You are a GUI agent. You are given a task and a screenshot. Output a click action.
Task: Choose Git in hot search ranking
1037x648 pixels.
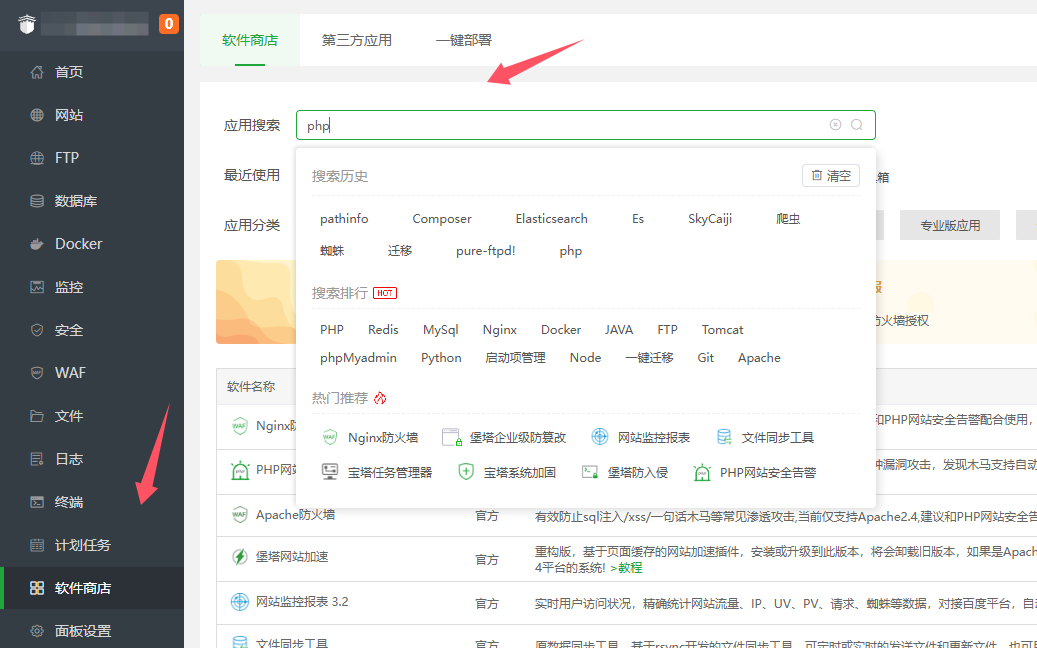[705, 358]
